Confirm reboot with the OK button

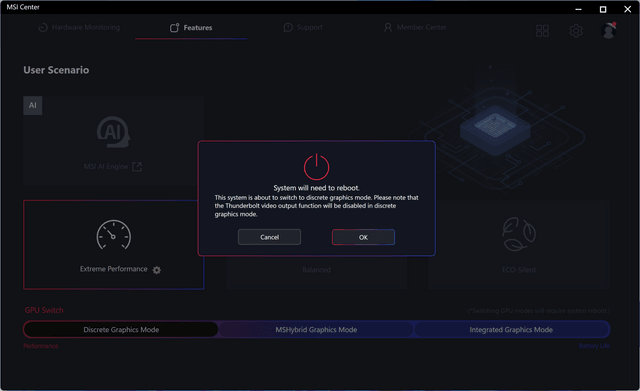363,237
